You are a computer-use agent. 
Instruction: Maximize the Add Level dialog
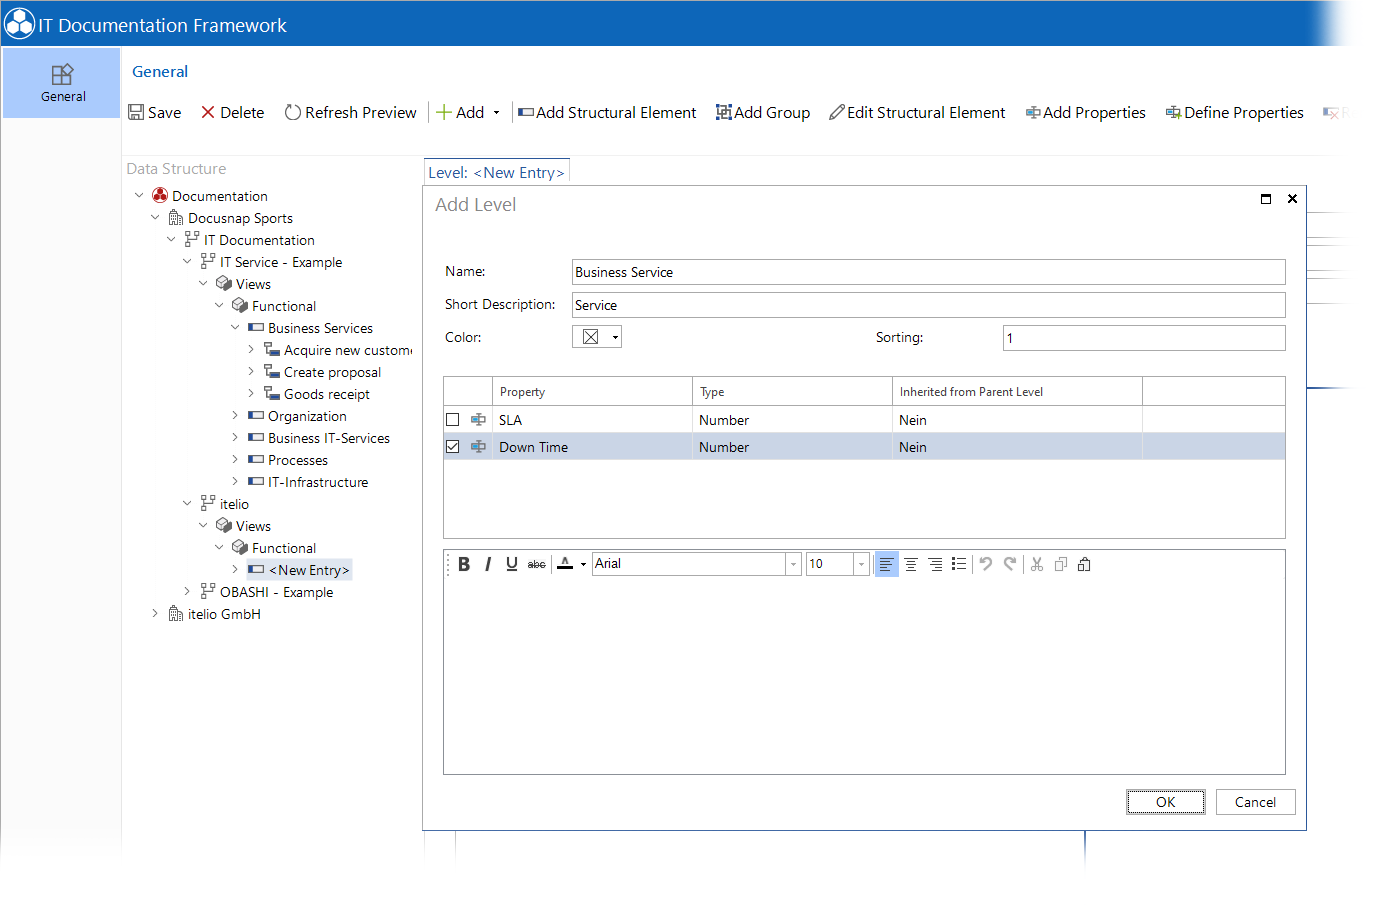point(1266,199)
